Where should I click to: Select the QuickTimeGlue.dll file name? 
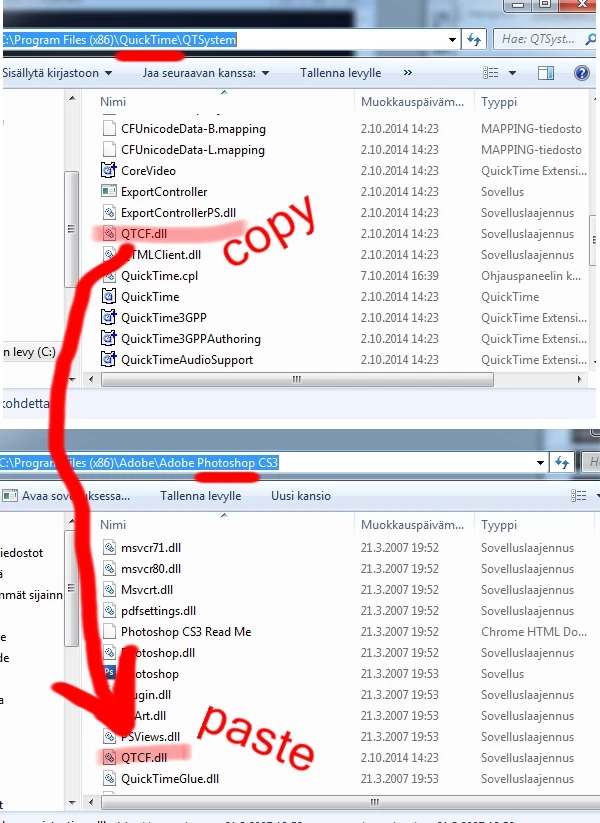170,779
